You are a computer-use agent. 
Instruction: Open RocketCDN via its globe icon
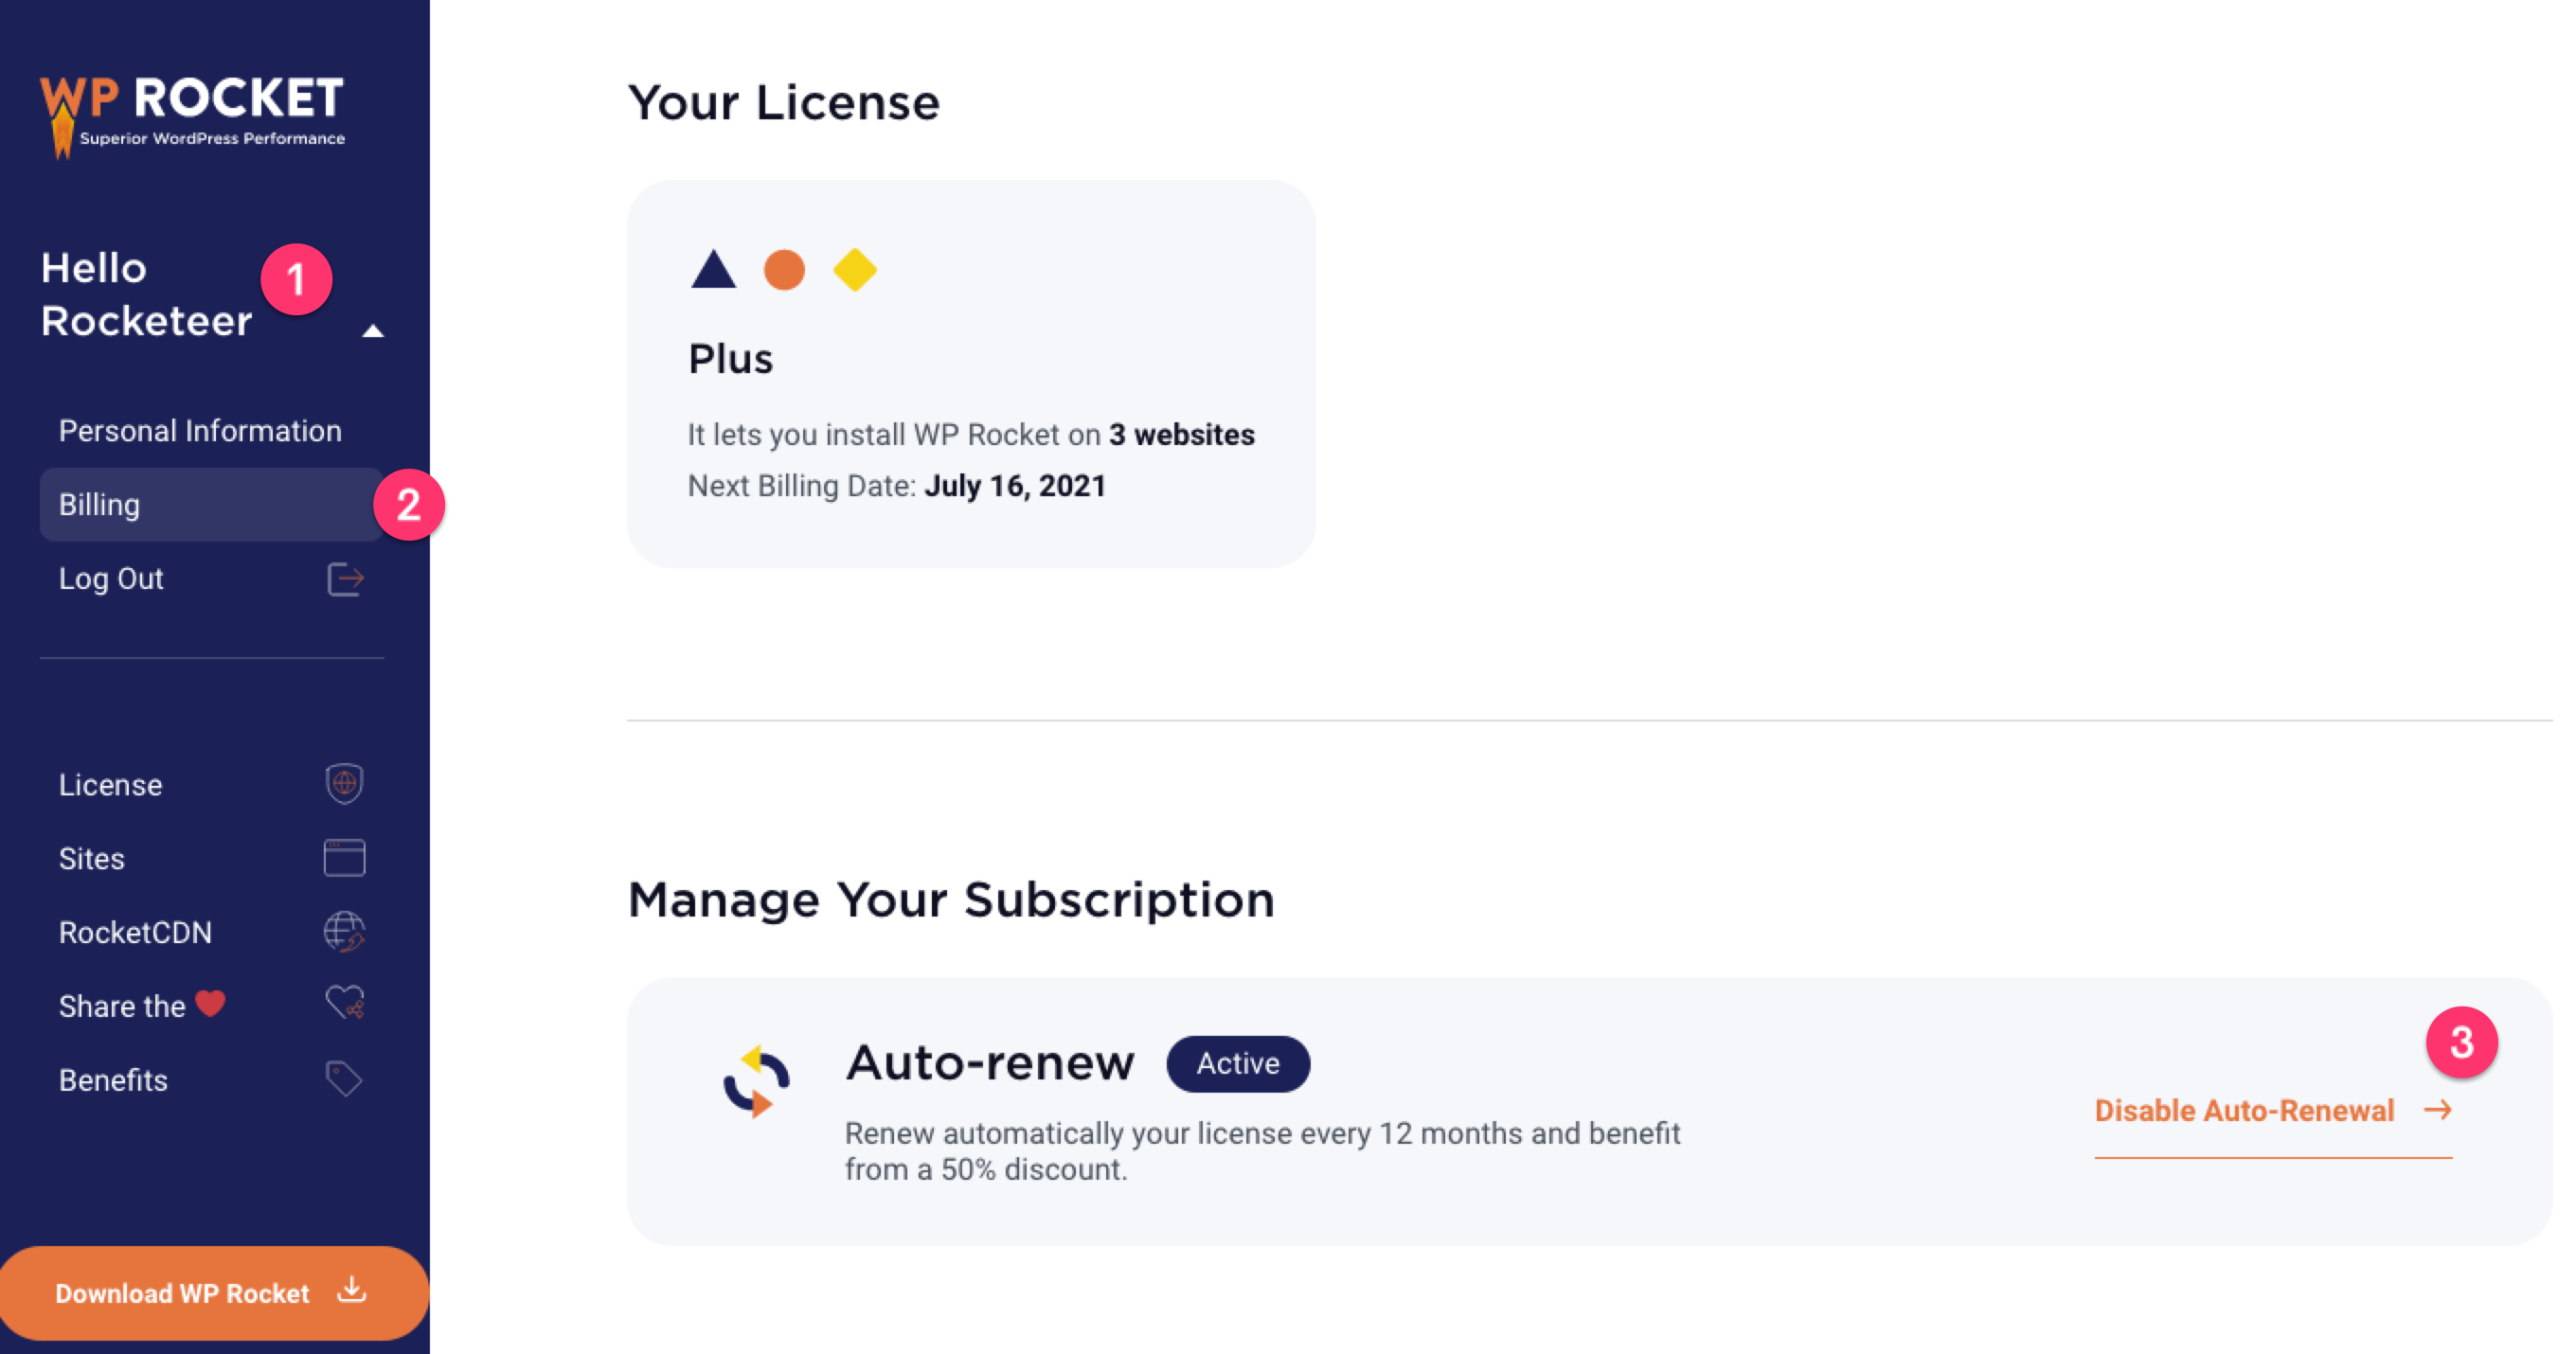(344, 932)
